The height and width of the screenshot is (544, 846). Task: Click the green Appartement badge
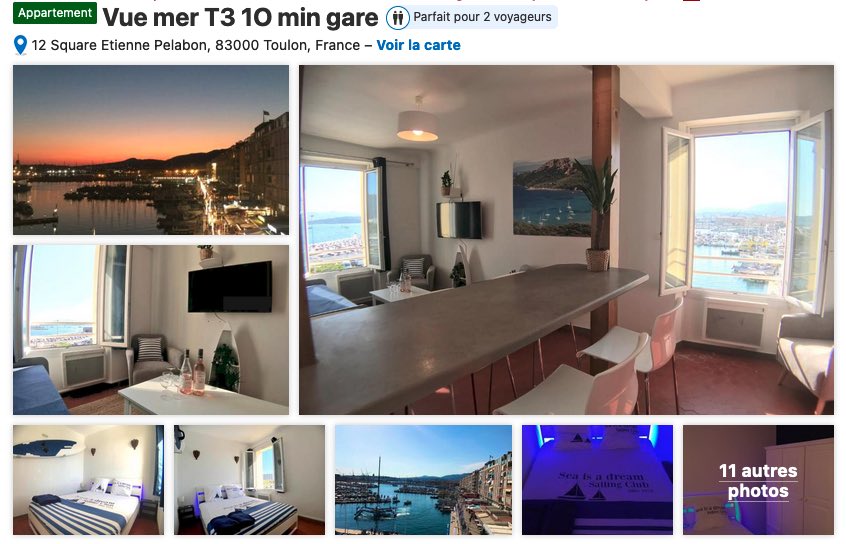[55, 13]
